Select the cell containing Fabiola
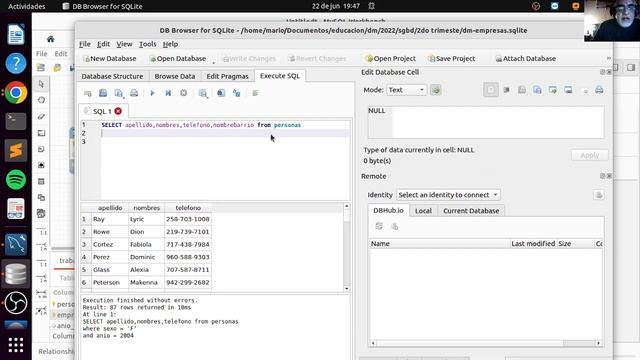This screenshot has width=640, height=360. pos(146,244)
